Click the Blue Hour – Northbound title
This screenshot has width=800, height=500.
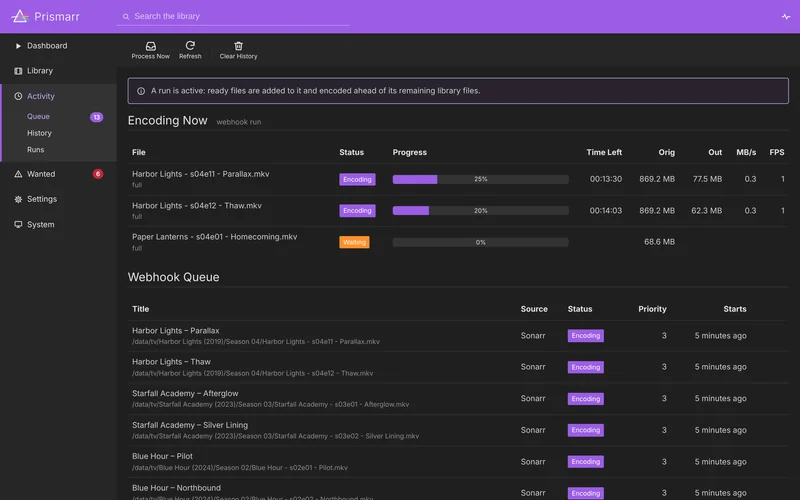coord(176,488)
